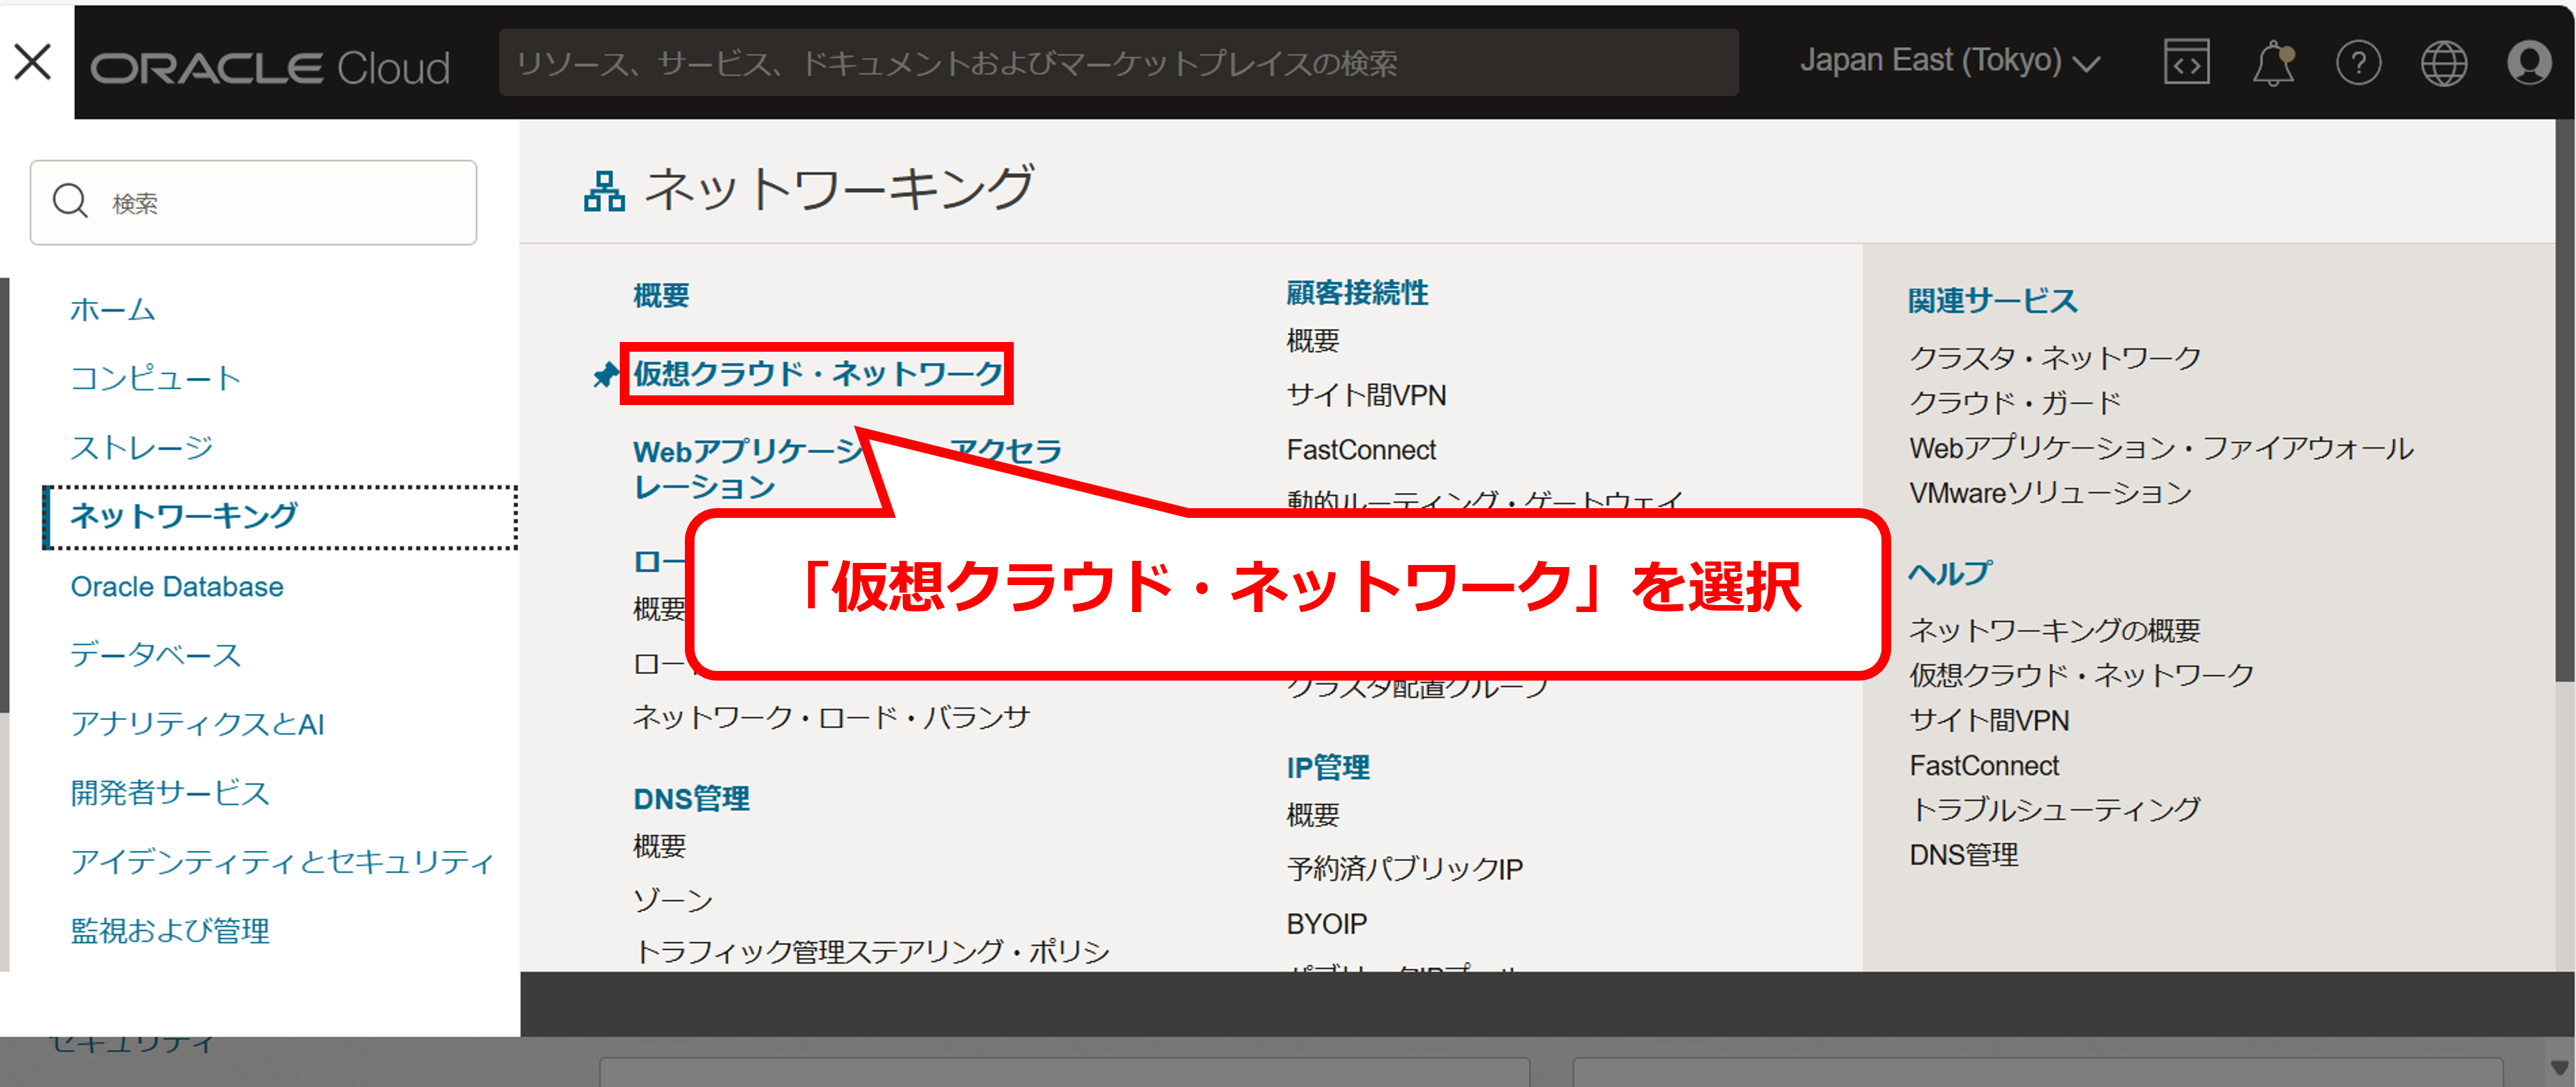Select ネットワーキング in the left menu
The height and width of the screenshot is (1087, 2576).
pos(184,516)
